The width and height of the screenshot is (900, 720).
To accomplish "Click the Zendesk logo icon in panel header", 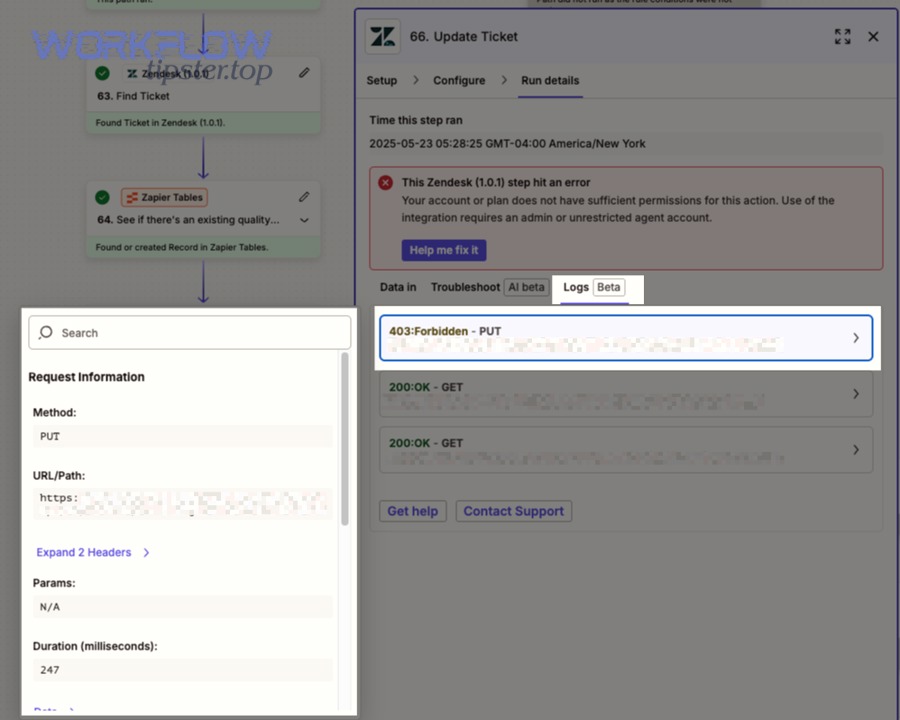I will tap(383, 37).
